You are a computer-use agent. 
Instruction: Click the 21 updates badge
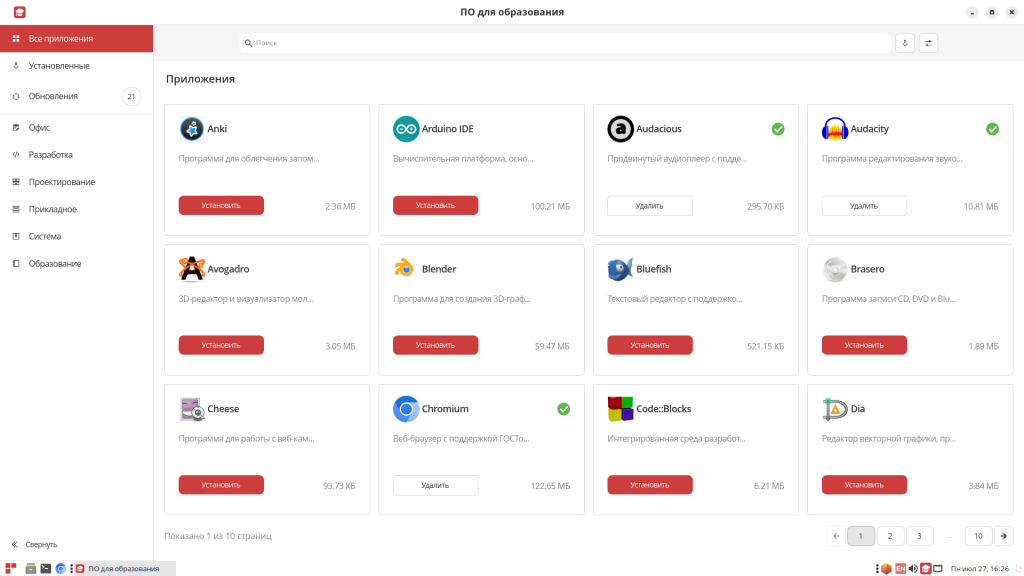pyautogui.click(x=131, y=96)
